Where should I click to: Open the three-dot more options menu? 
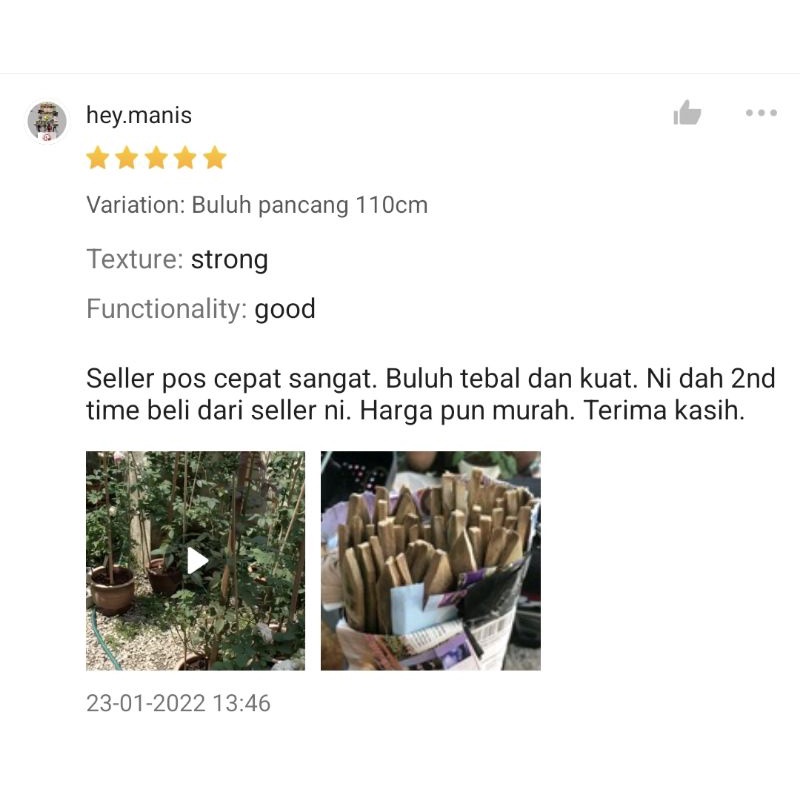click(x=761, y=113)
